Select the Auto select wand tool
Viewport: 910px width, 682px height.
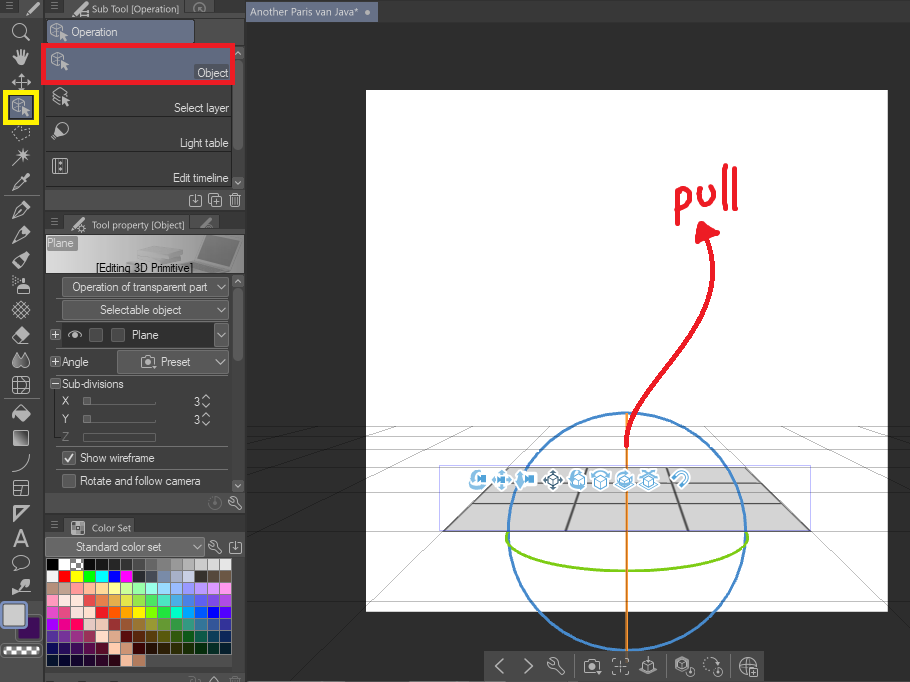(21, 157)
